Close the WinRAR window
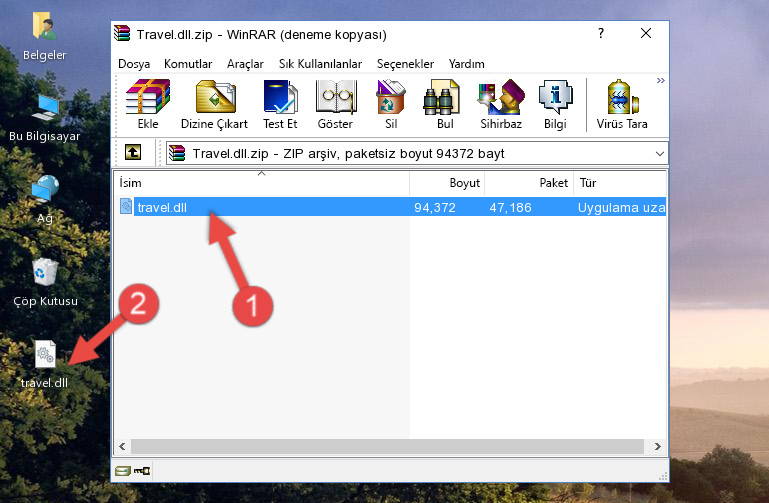Viewport: 769px width, 503px height. [x=646, y=33]
